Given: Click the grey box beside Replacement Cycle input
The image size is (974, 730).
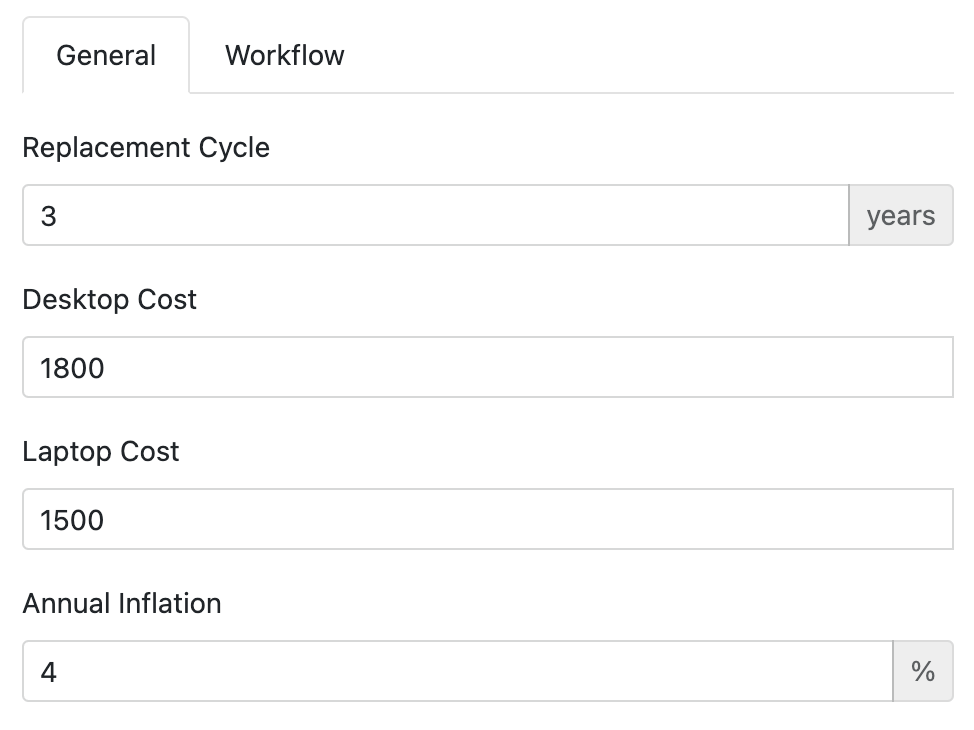Looking at the screenshot, I should [900, 216].
